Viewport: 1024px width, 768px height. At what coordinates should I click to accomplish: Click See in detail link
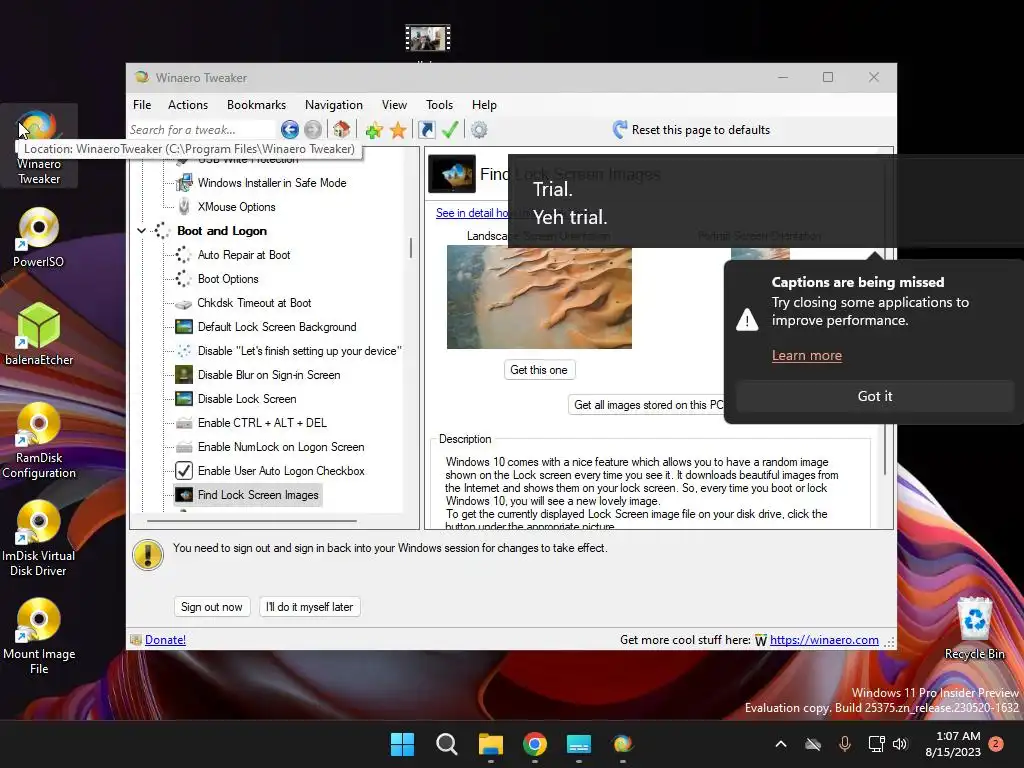pos(472,213)
